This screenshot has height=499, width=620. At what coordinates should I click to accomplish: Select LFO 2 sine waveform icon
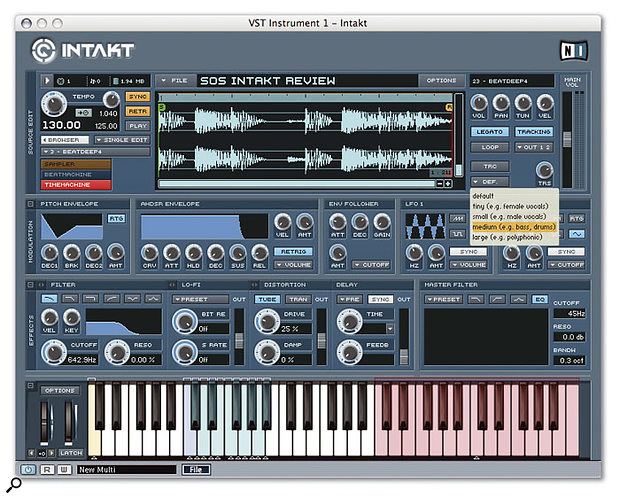coord(577,234)
